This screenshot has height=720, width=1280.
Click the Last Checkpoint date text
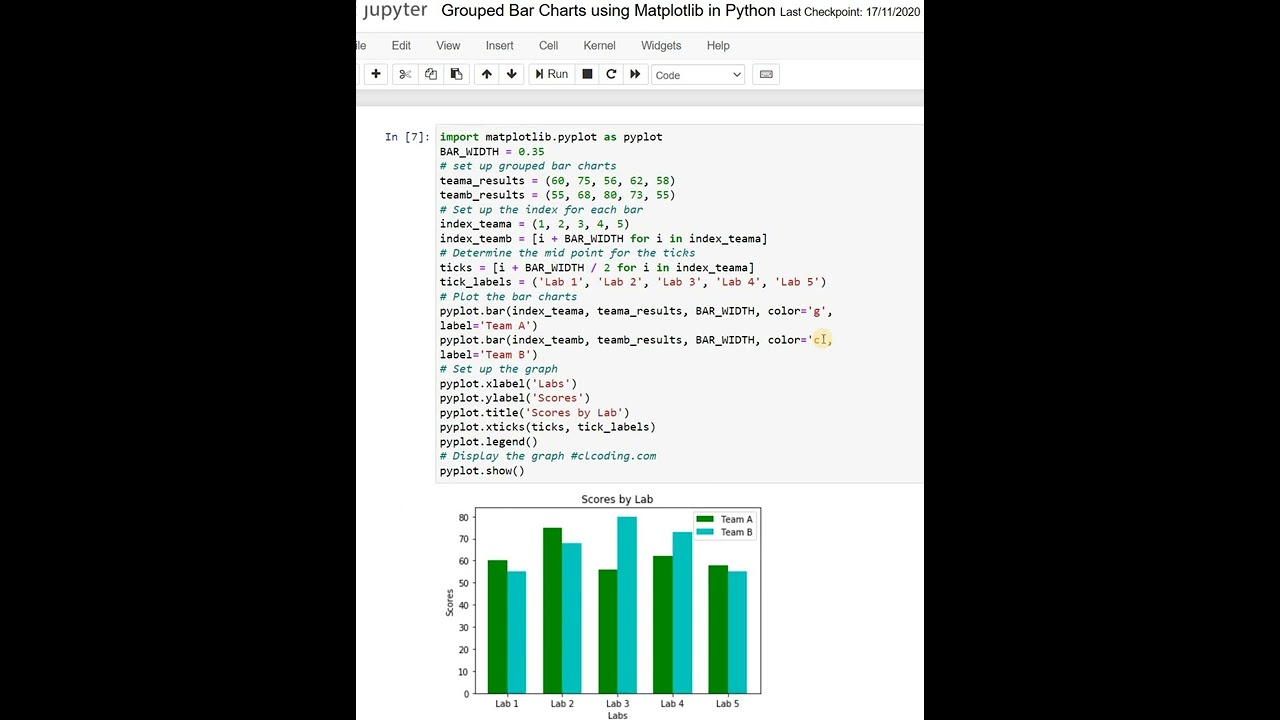pyautogui.click(x=850, y=12)
